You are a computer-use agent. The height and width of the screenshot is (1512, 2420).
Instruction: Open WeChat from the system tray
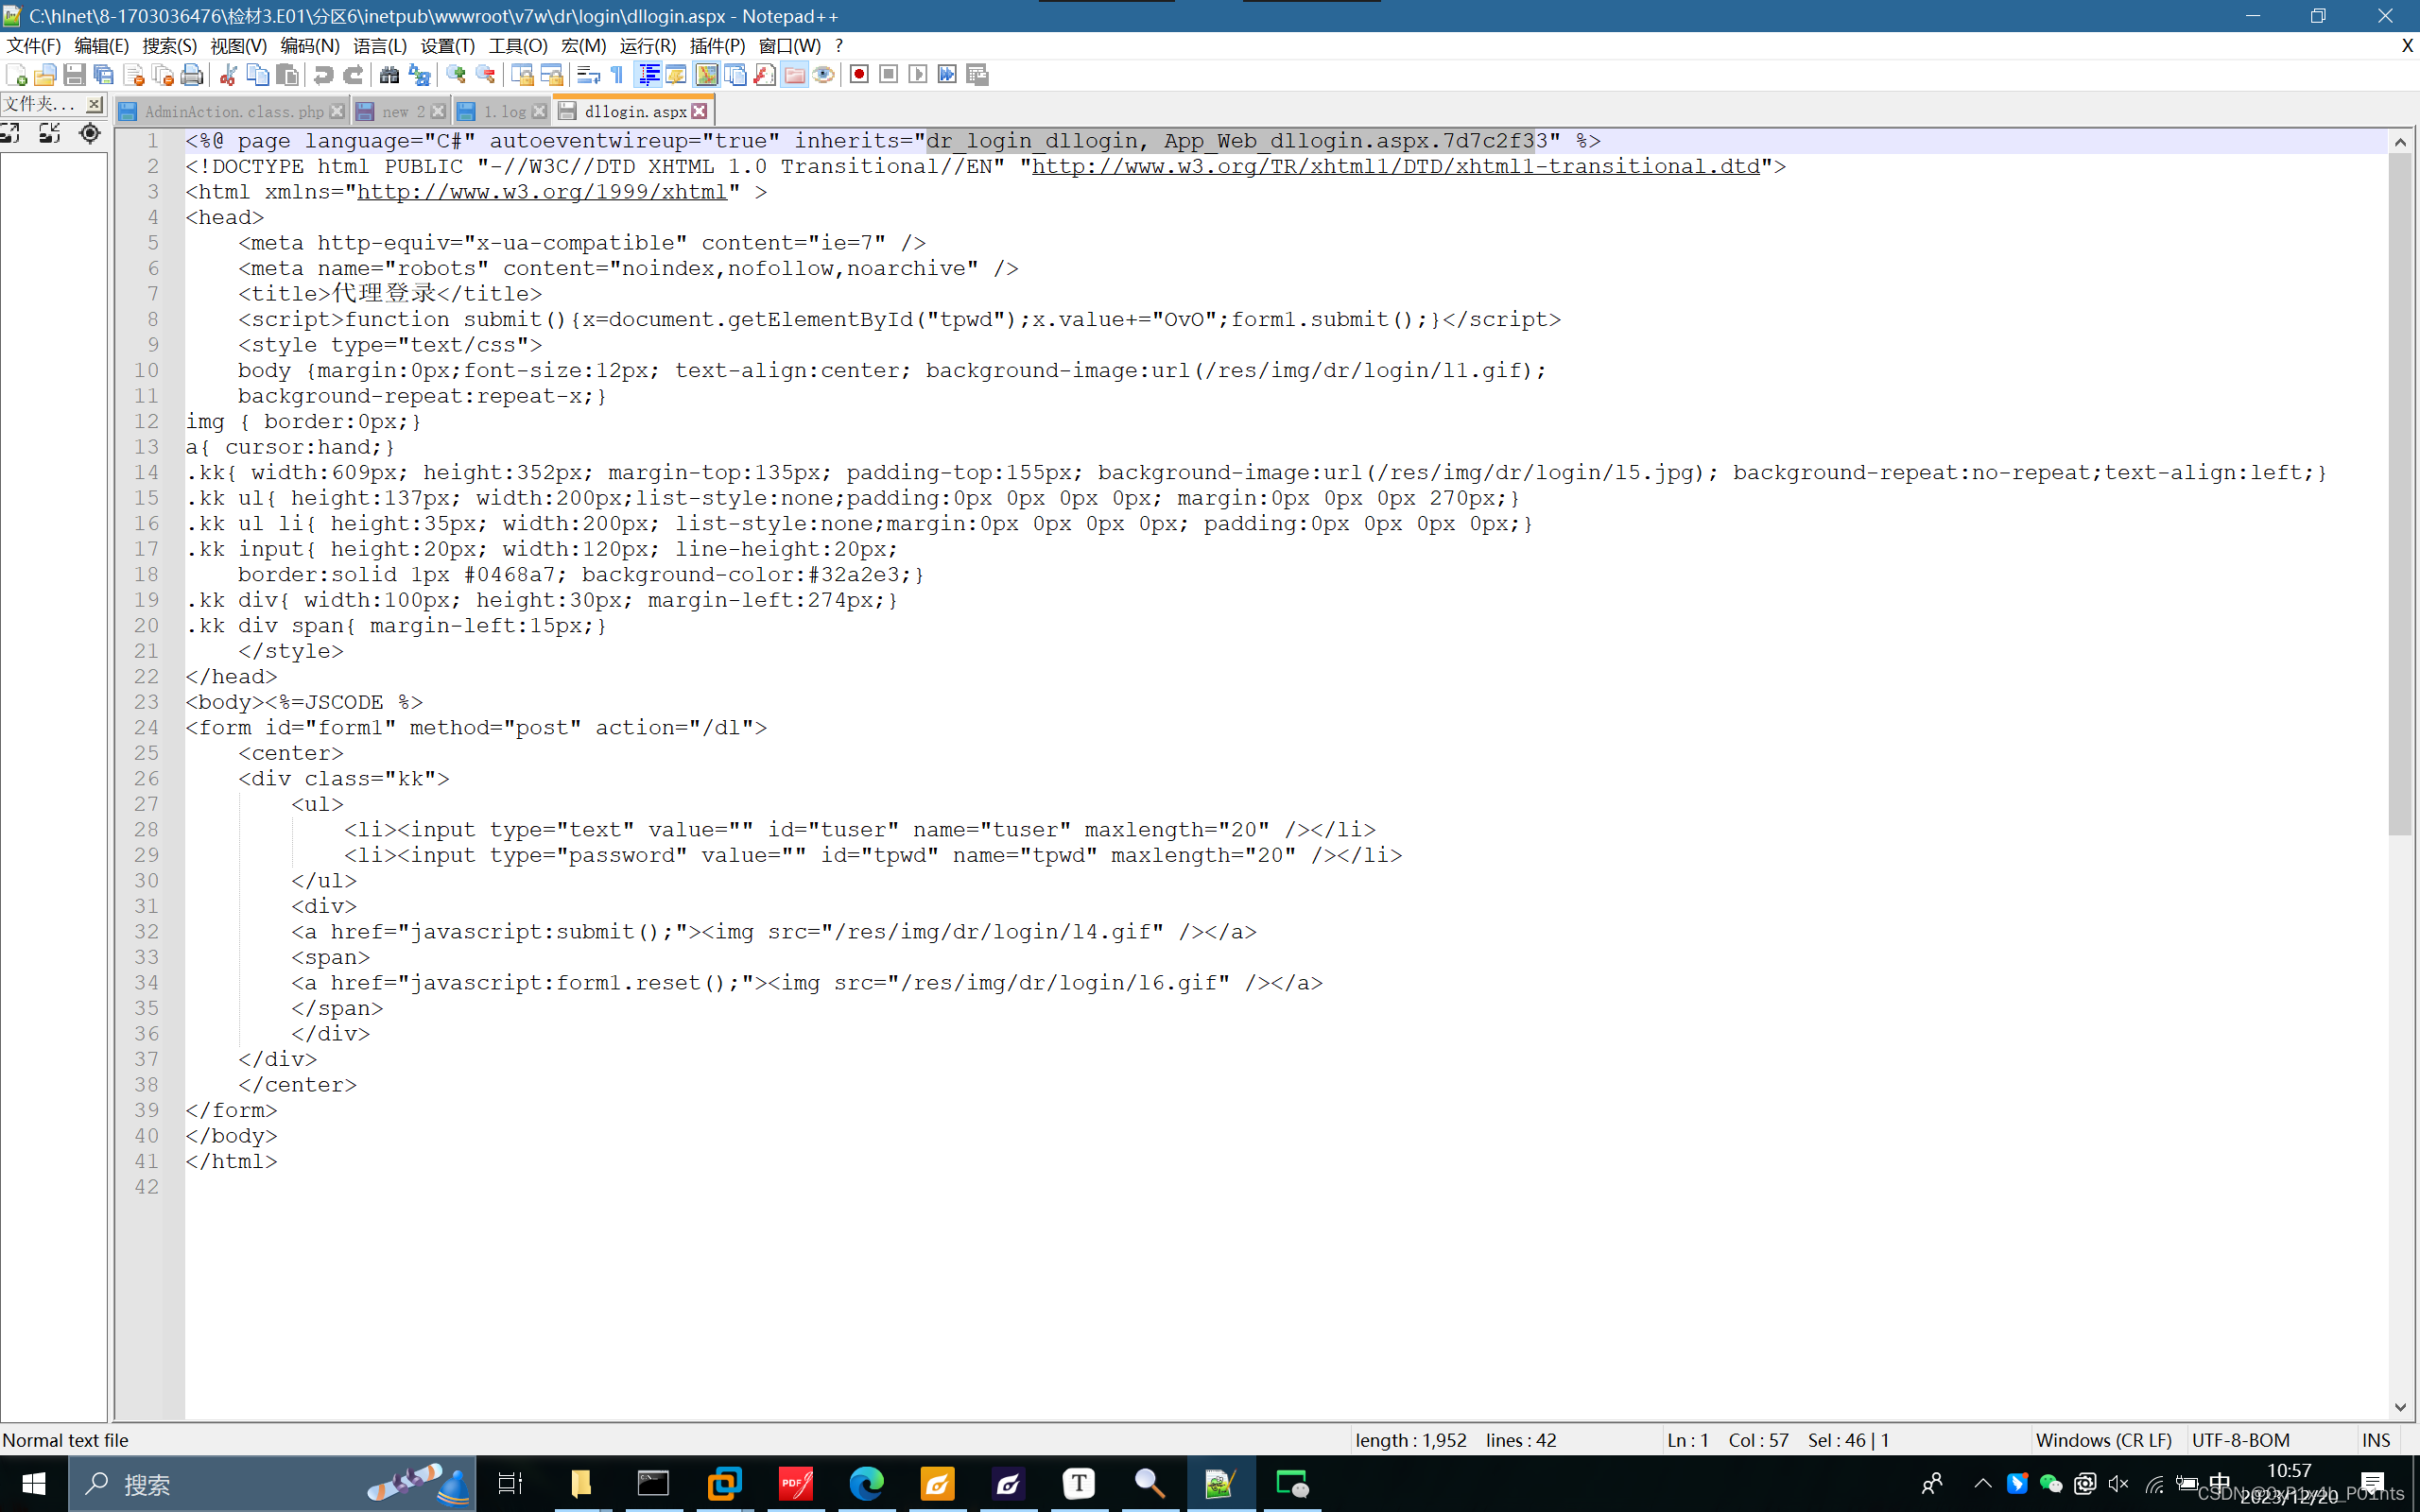coord(2051,1484)
